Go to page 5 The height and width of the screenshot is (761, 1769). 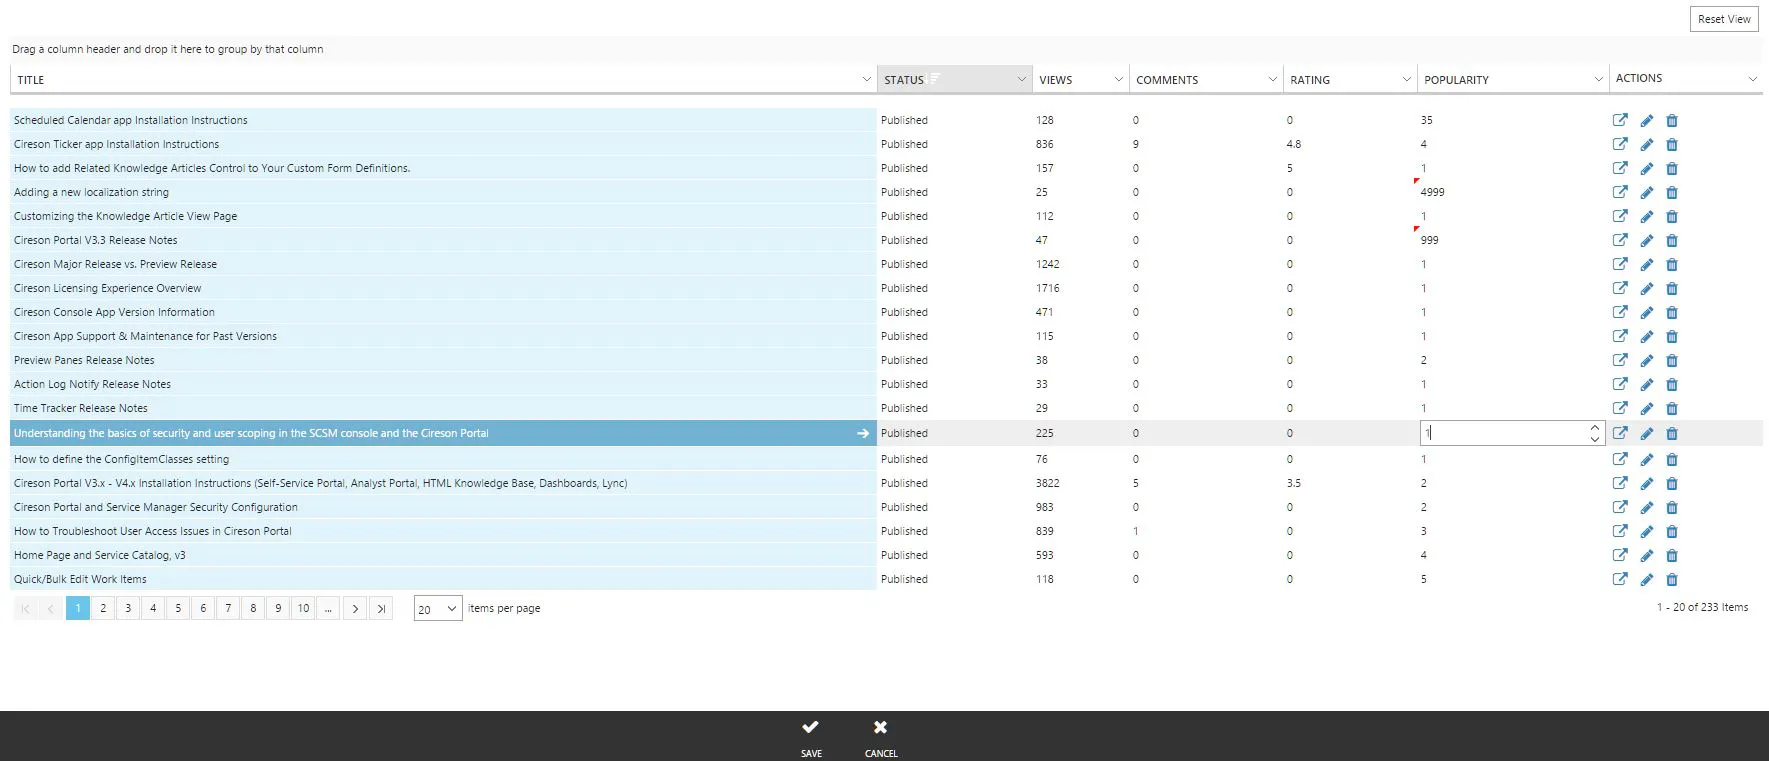point(178,608)
